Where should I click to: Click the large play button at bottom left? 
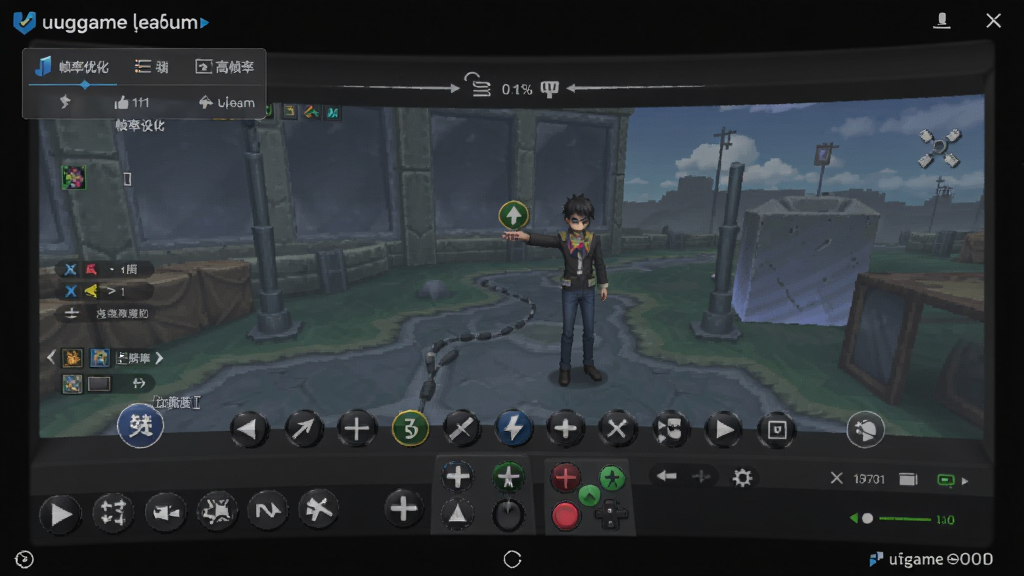pos(60,515)
